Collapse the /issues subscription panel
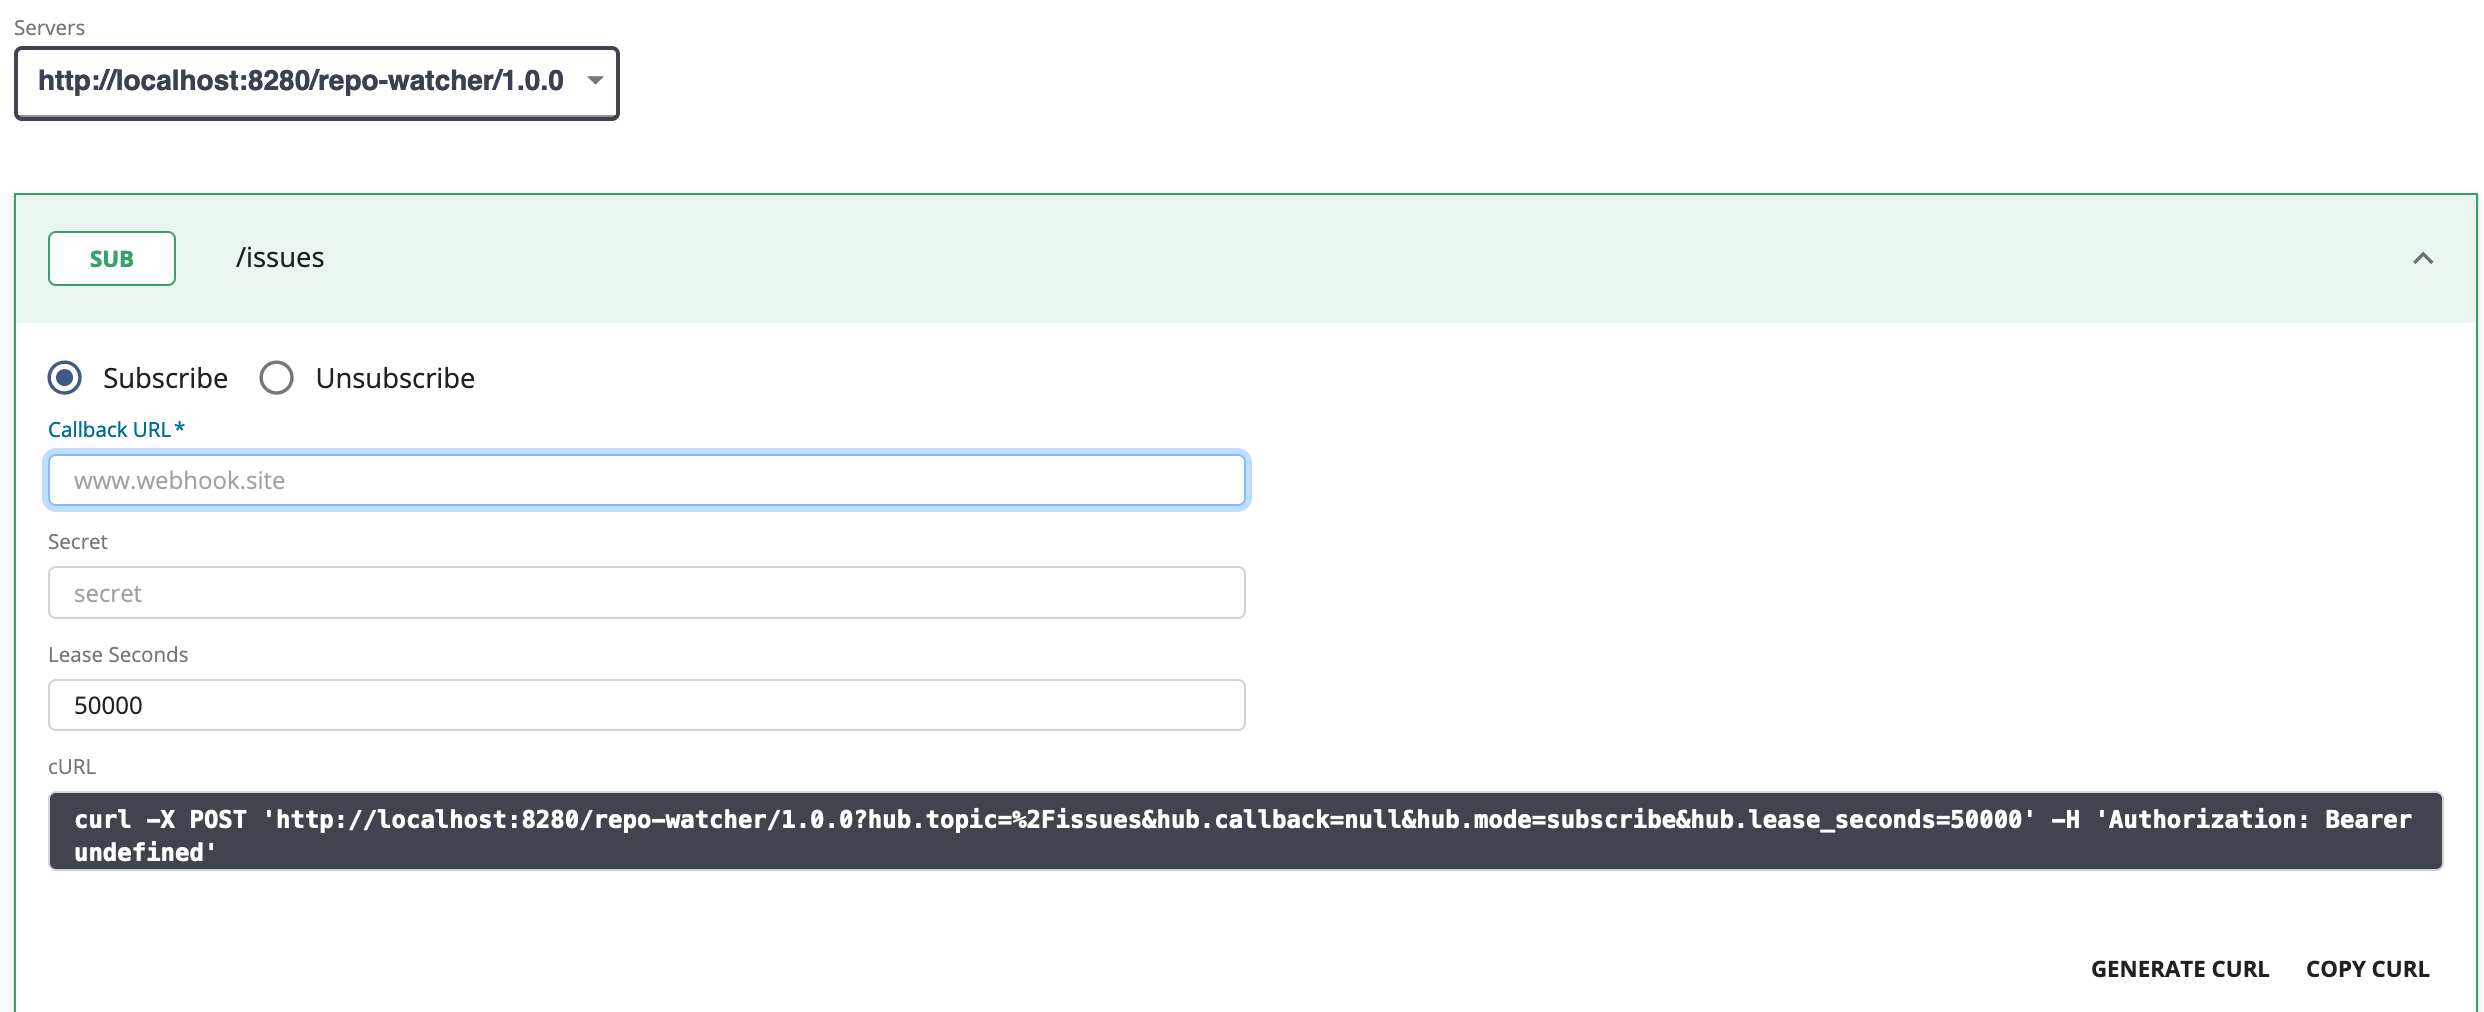The image size is (2484, 1012). coord(2424,257)
